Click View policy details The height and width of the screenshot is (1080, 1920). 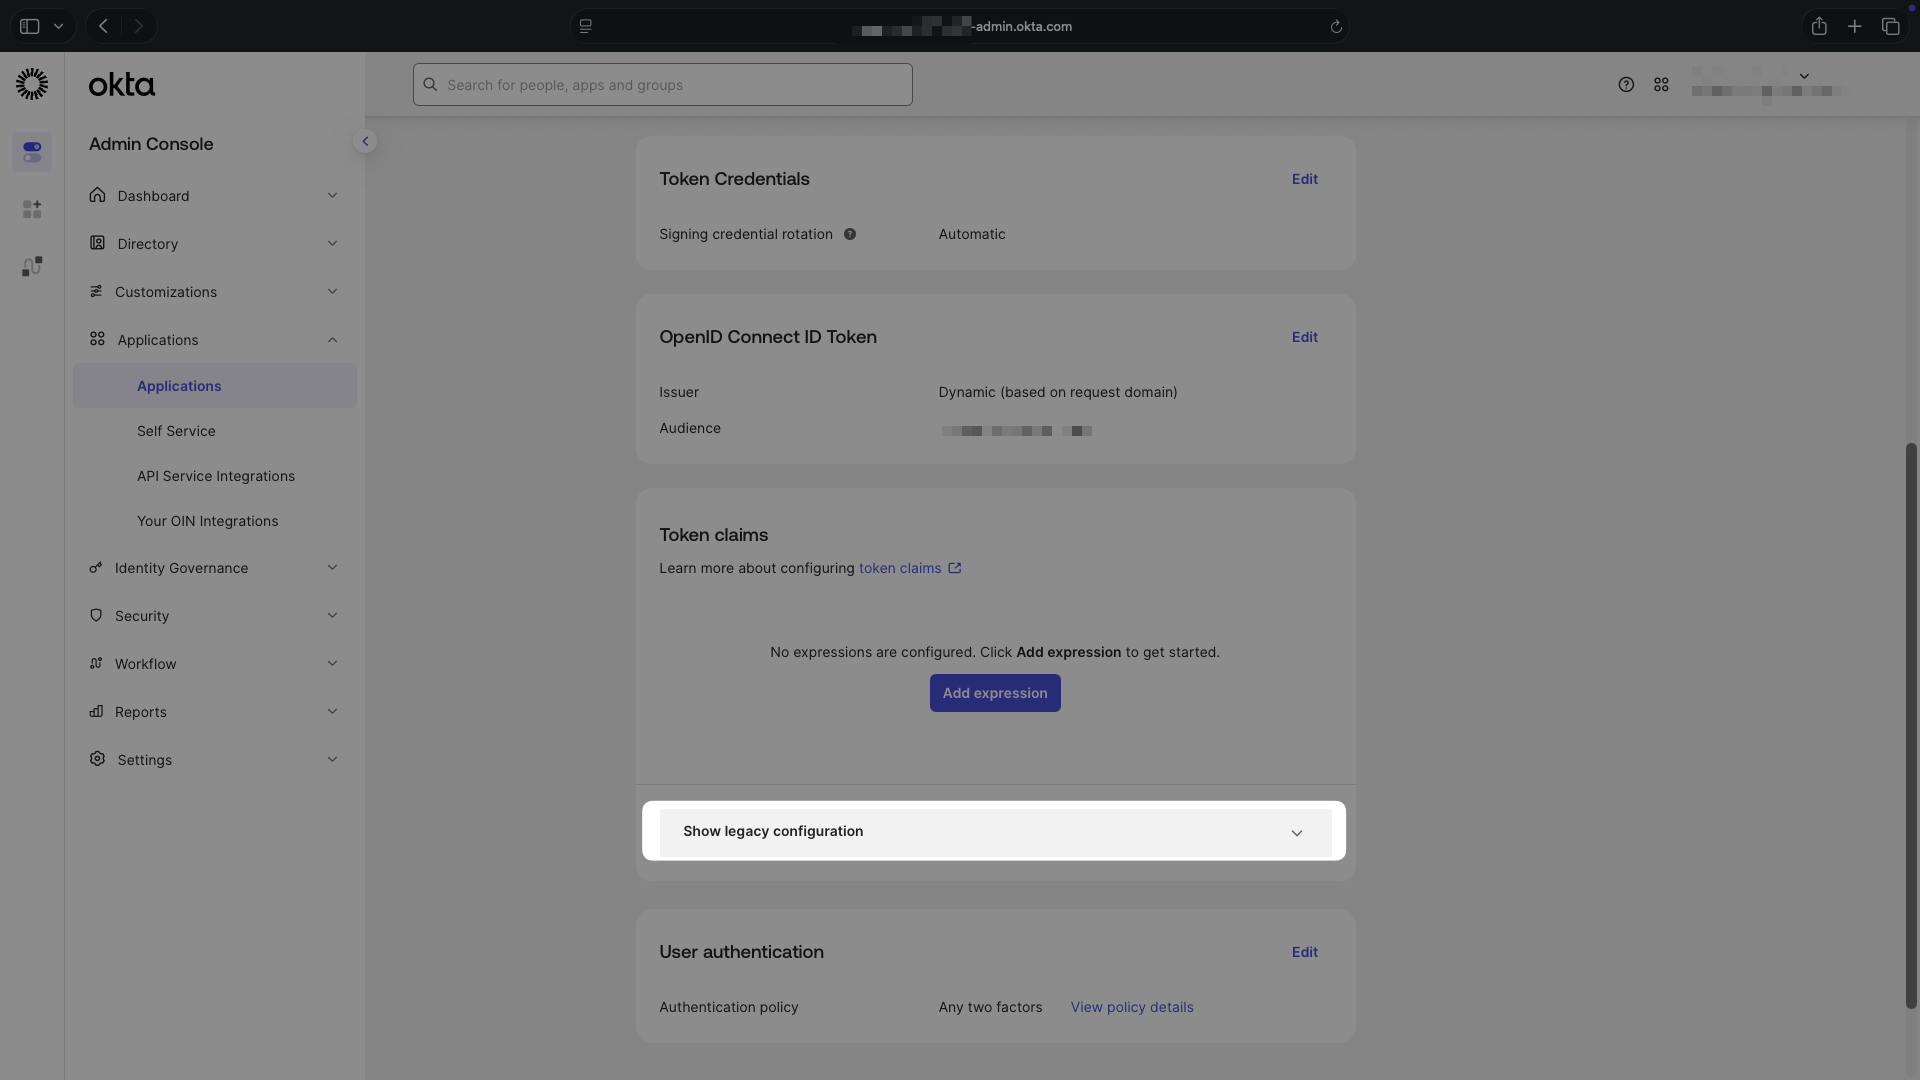point(1131,1007)
